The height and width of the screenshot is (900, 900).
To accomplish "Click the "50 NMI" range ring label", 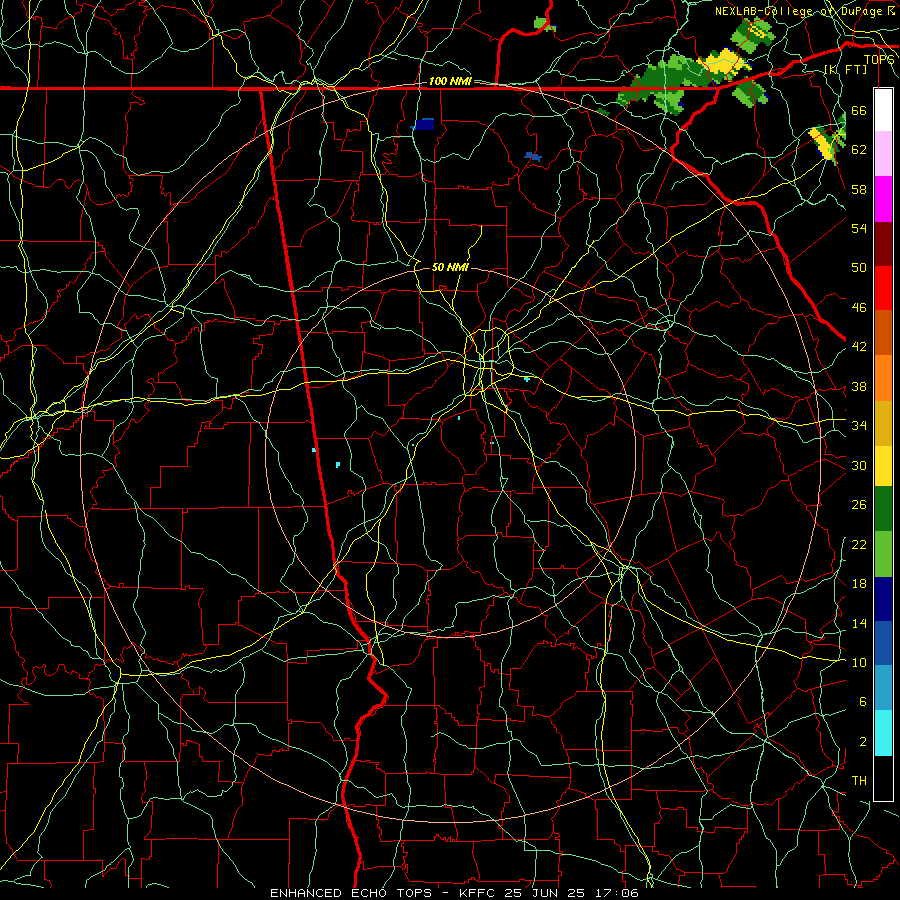I will tap(450, 267).
